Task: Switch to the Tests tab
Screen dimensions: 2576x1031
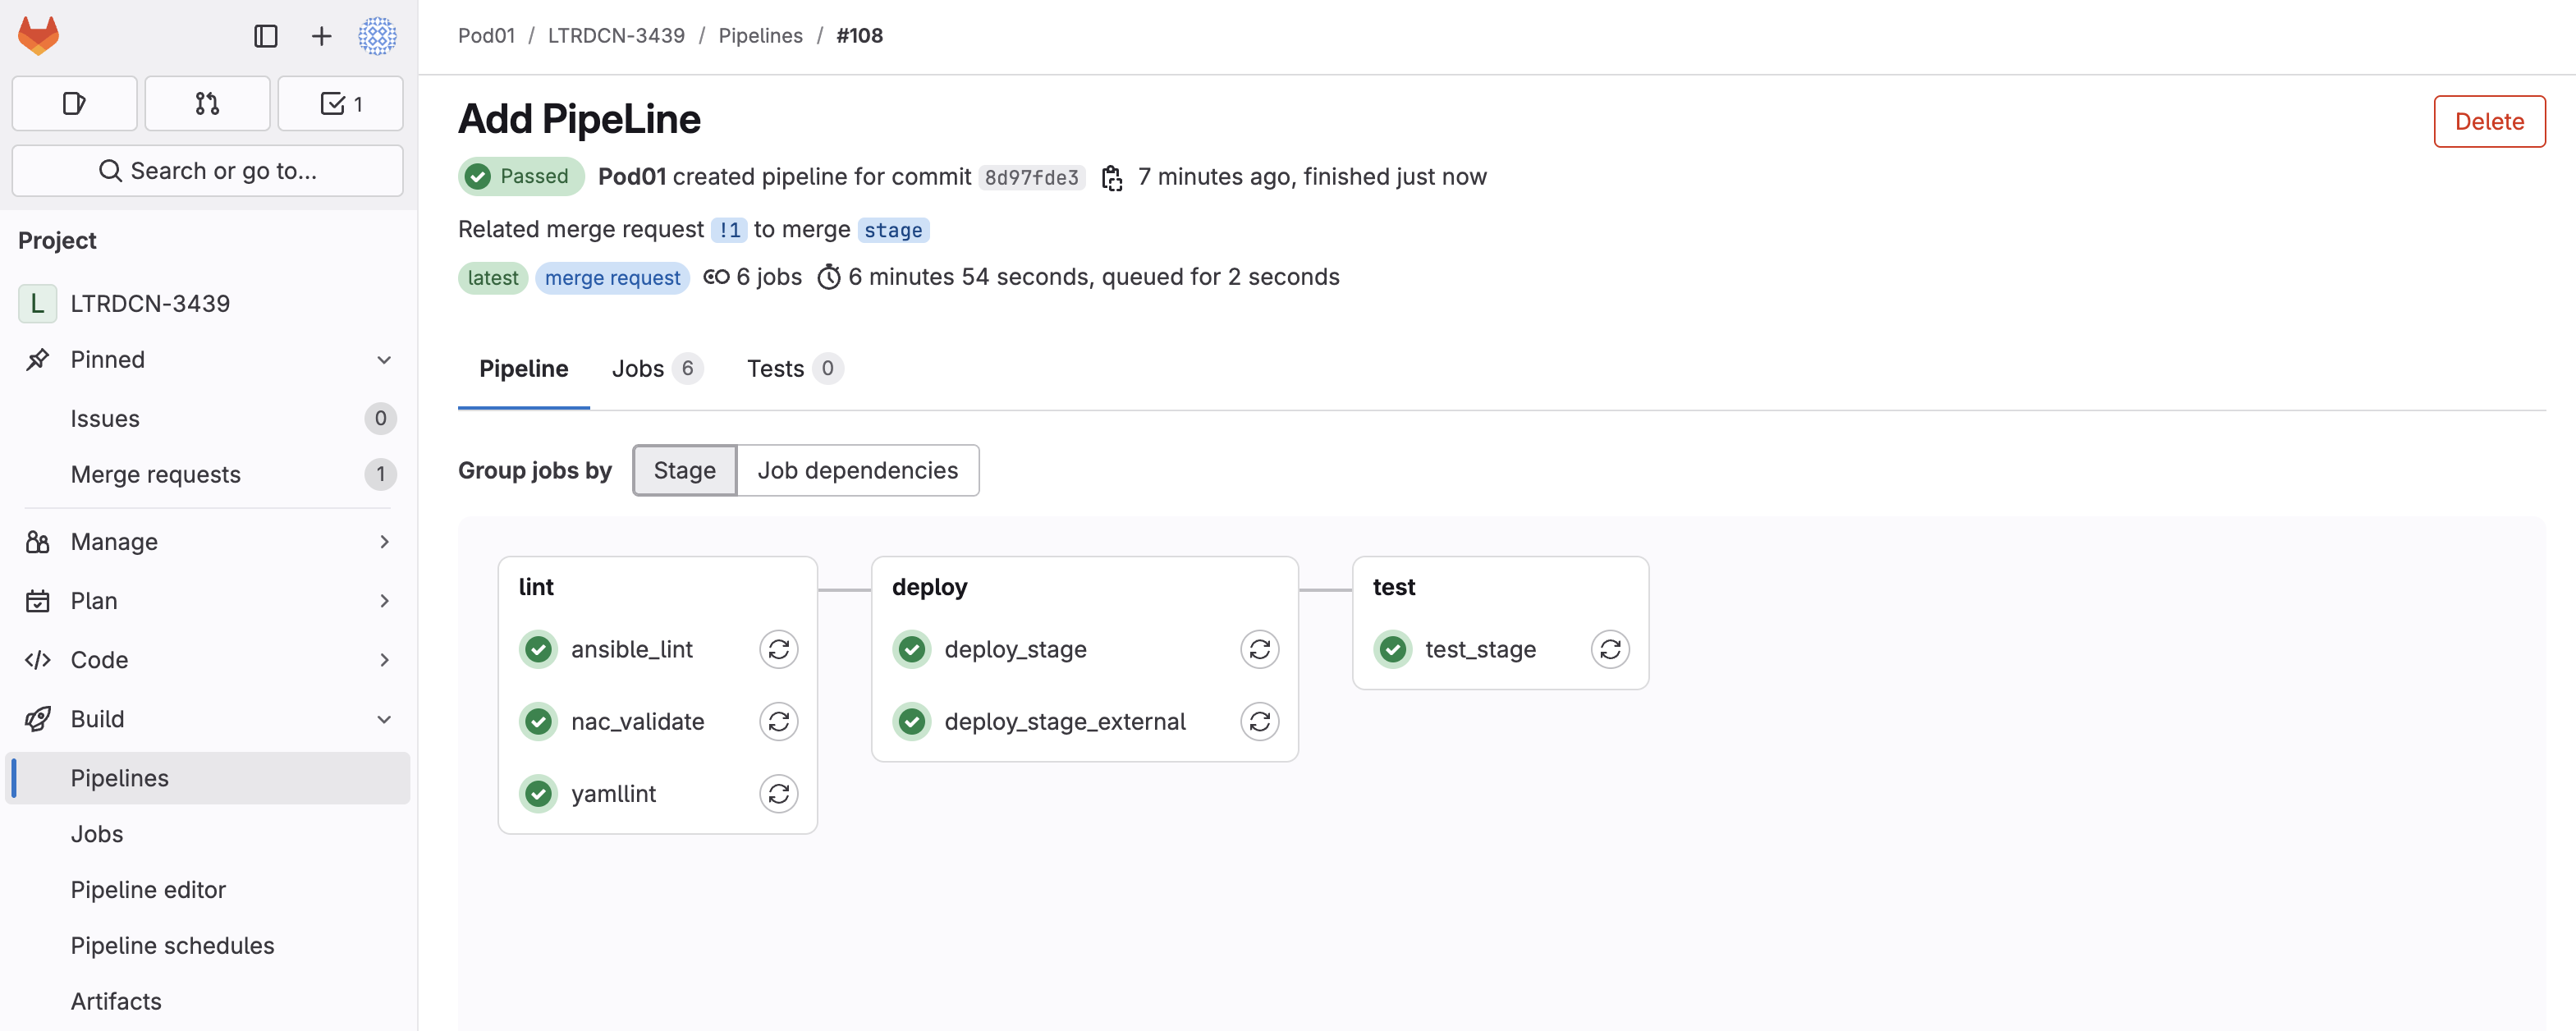Action: (x=795, y=369)
